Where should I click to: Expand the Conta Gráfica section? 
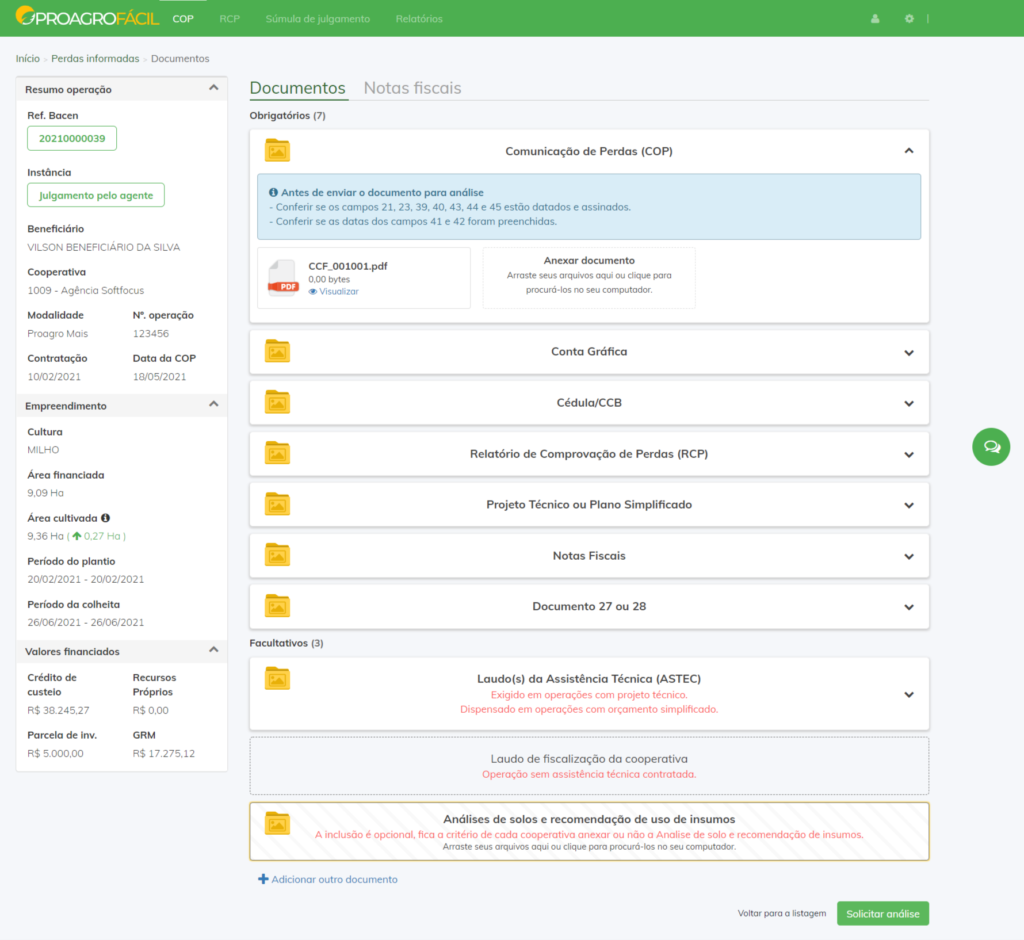tap(909, 353)
